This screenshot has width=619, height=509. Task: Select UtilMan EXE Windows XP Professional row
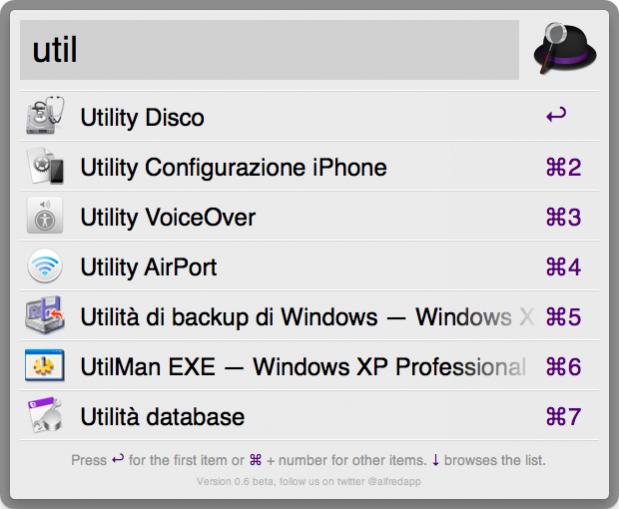tap(310, 366)
